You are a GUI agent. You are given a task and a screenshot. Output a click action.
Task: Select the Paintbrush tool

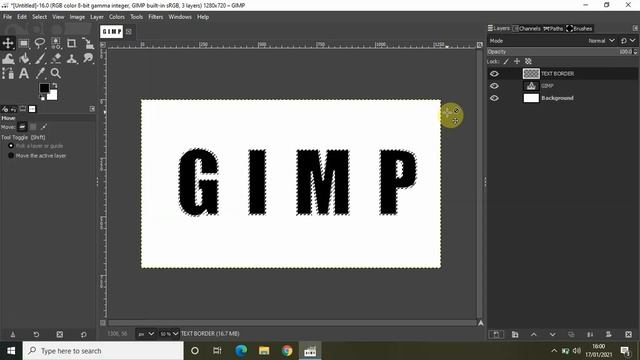40,58
